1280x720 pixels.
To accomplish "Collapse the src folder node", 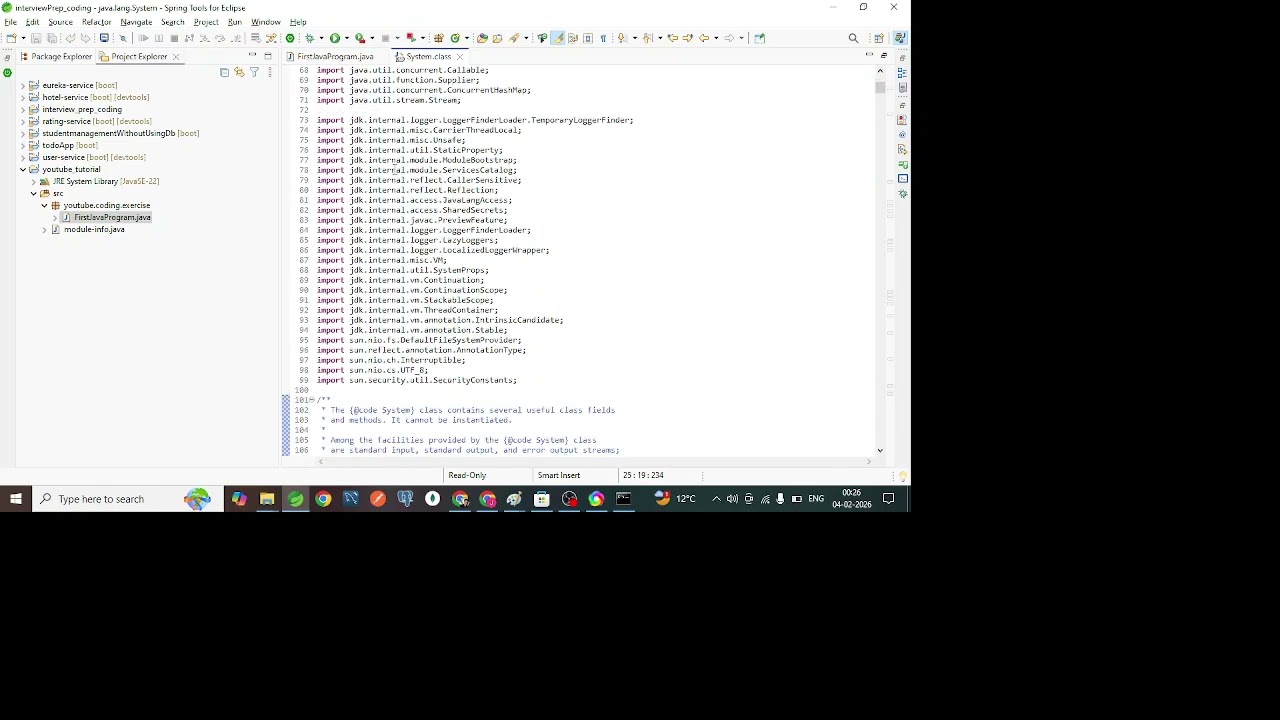I will 33,193.
